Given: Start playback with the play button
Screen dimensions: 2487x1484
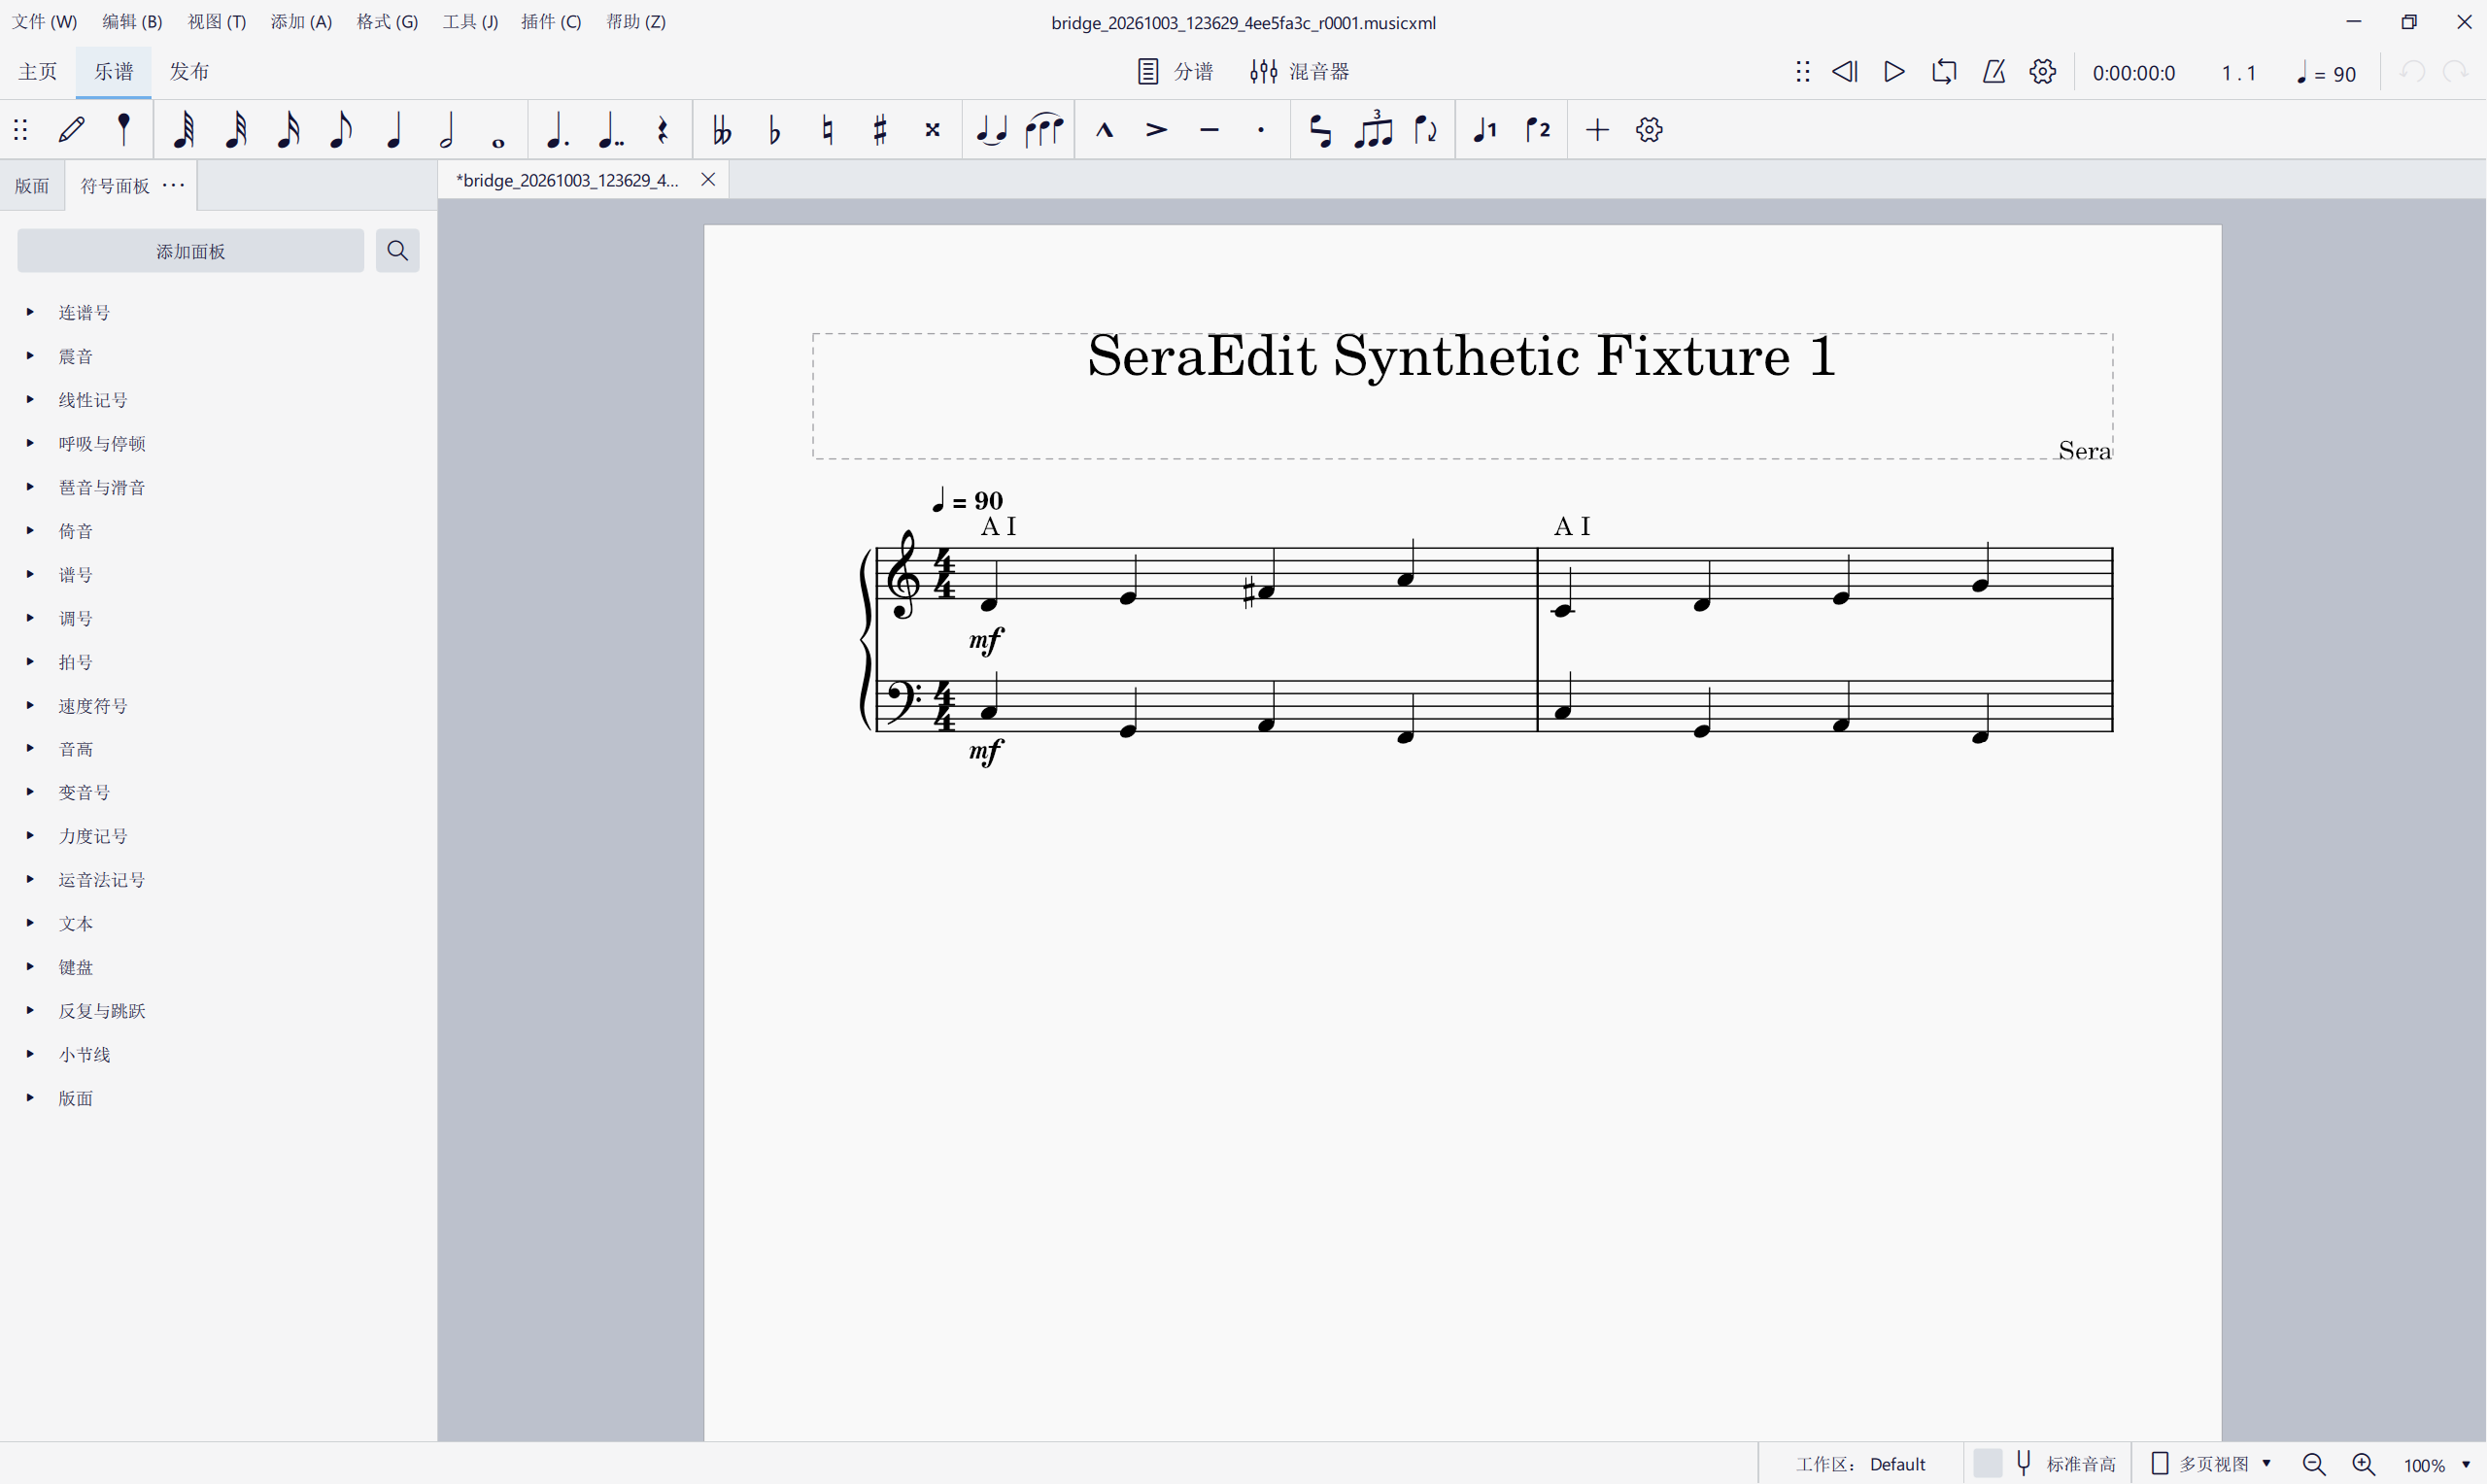Looking at the screenshot, I should (x=1894, y=72).
